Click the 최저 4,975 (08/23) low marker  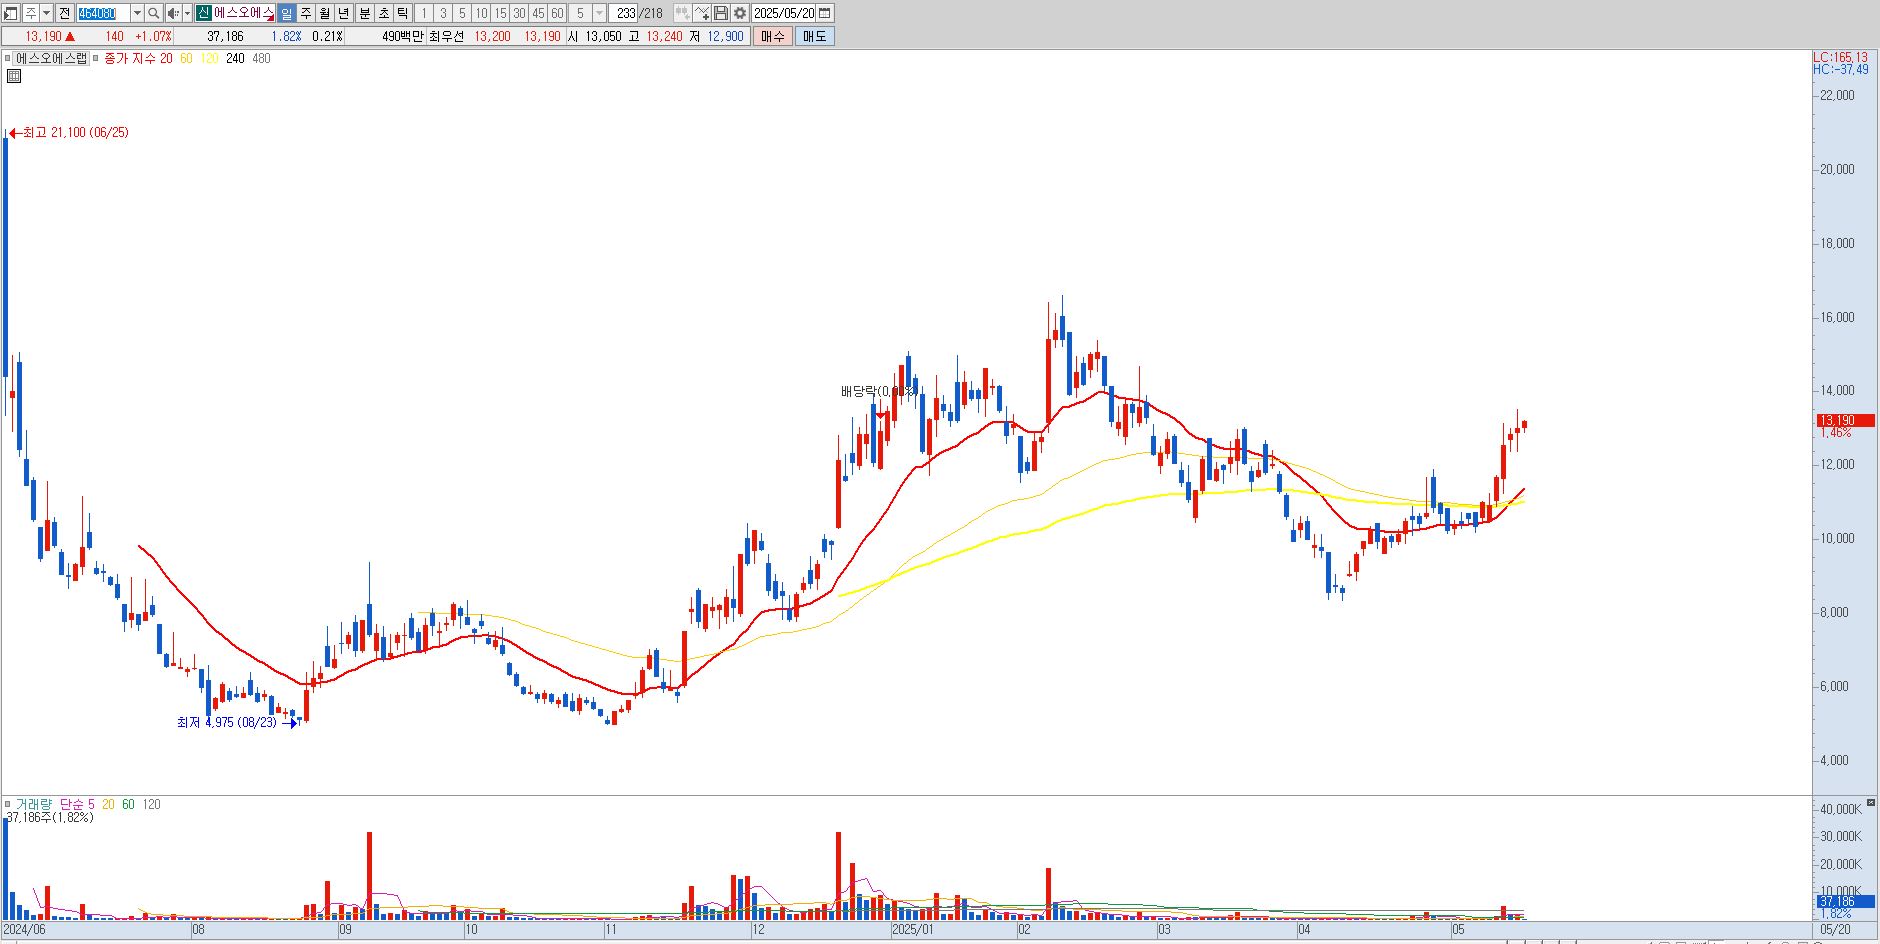point(237,722)
